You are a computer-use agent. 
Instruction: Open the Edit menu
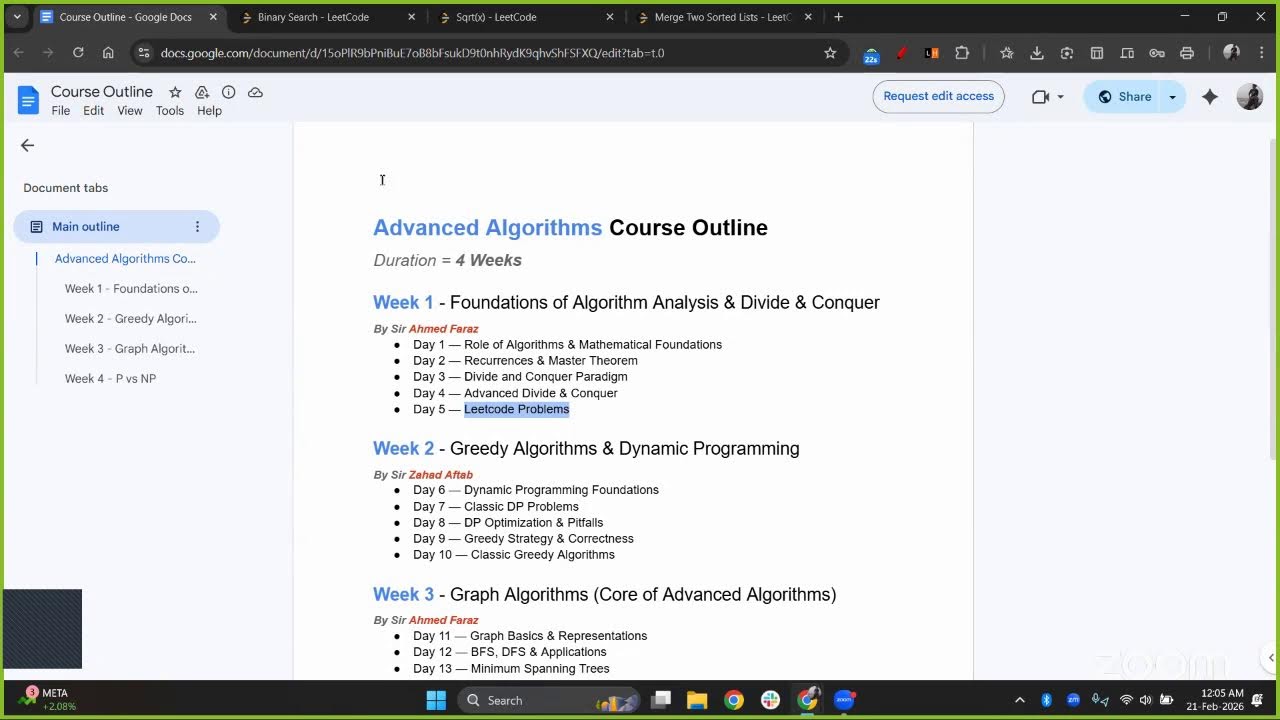tap(93, 111)
